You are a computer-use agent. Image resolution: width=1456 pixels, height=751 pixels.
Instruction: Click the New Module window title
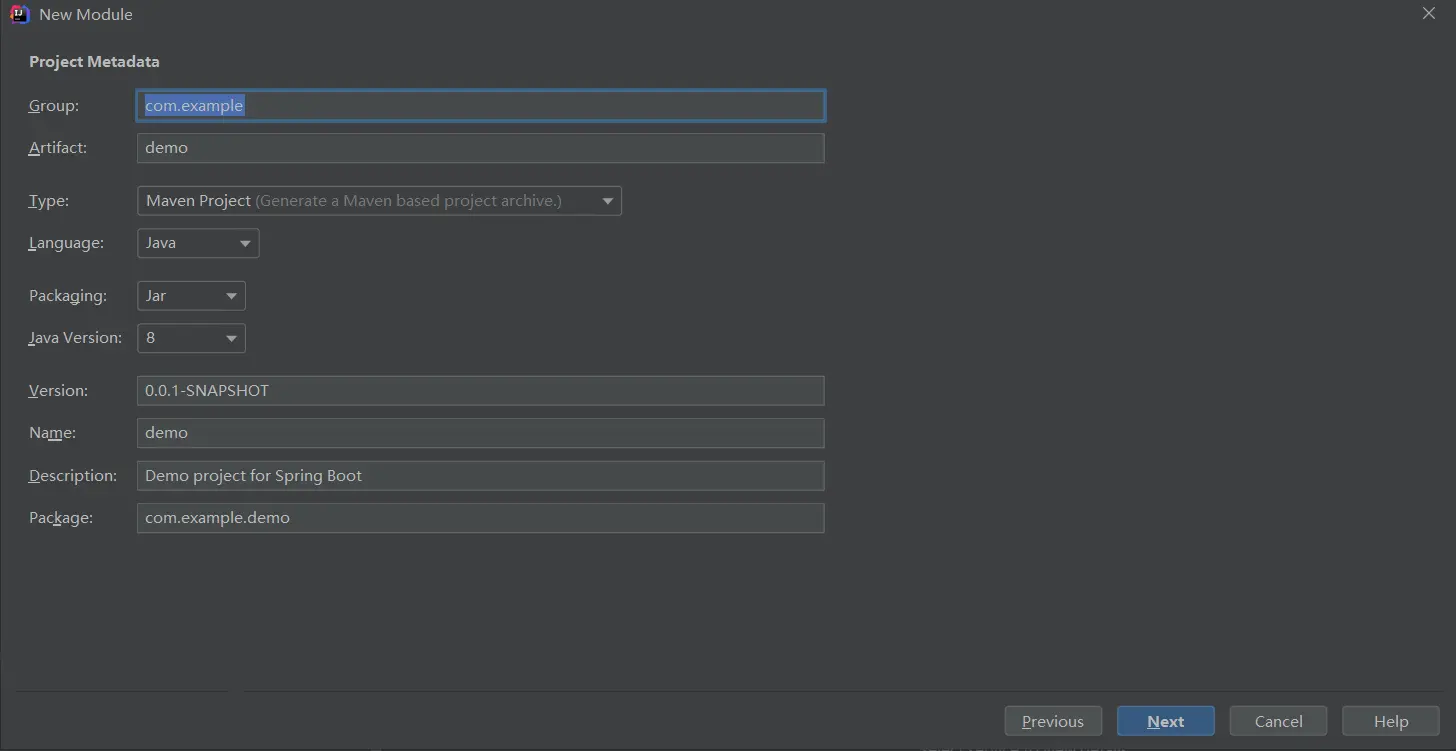[x=86, y=15]
